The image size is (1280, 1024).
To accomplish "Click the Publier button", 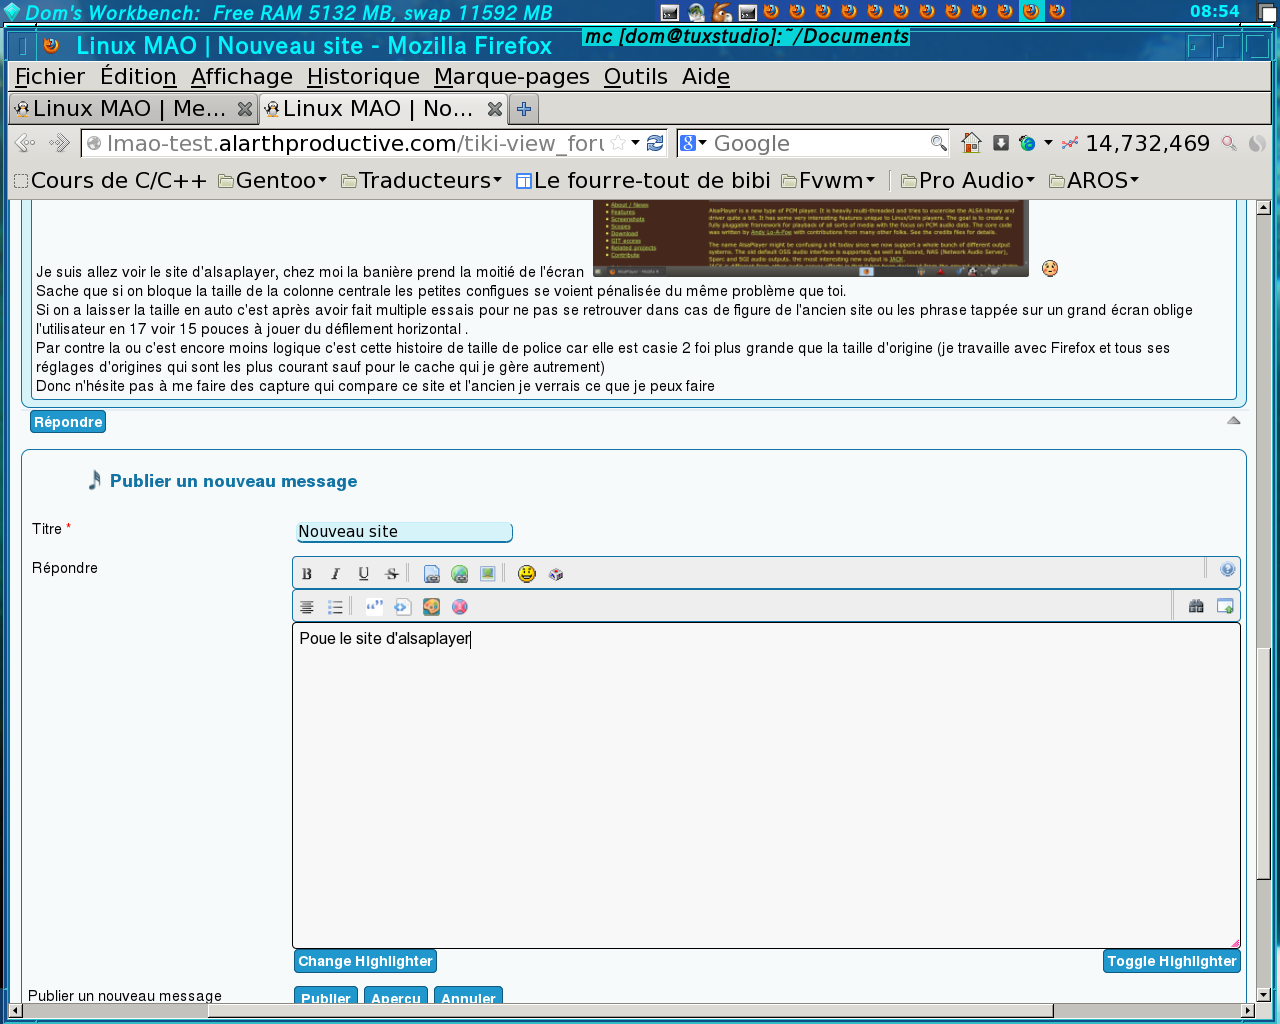I will pyautogui.click(x=326, y=997).
